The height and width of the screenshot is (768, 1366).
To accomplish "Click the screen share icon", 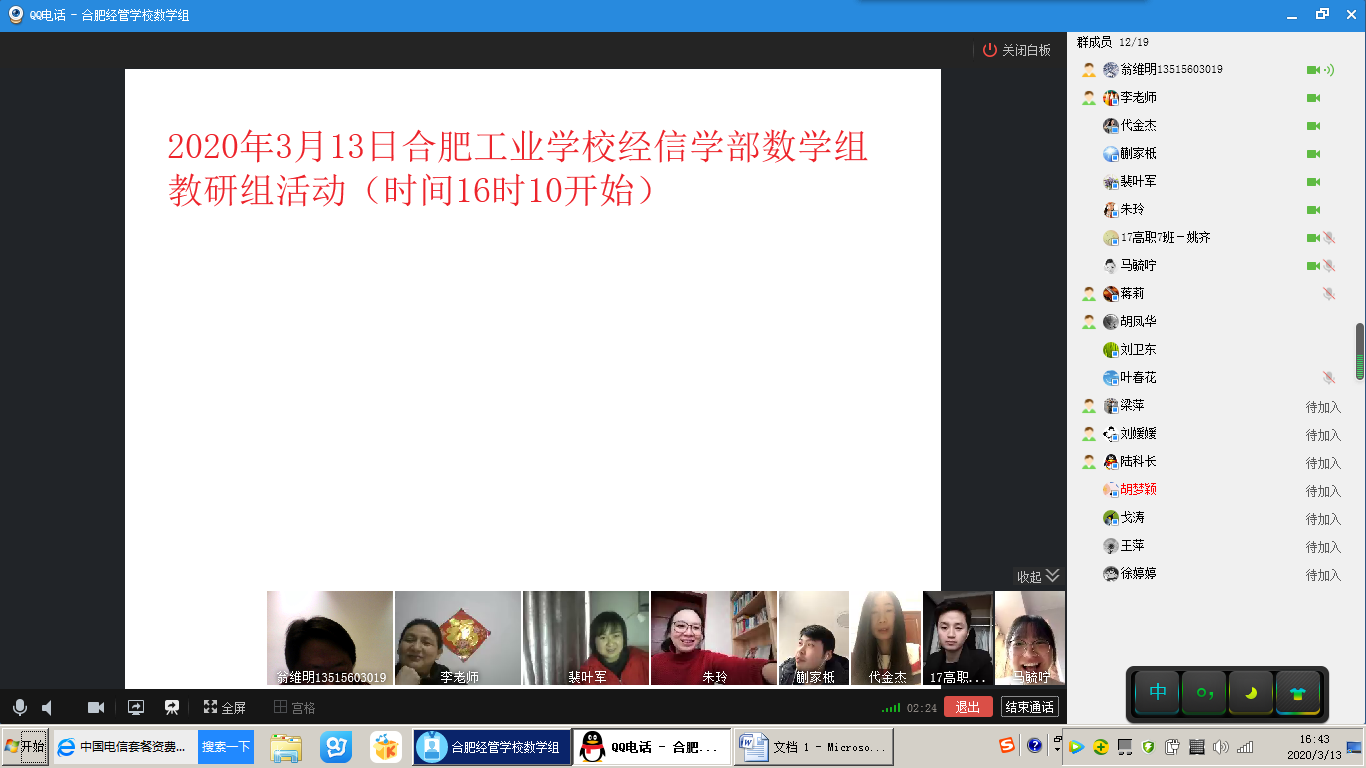I will click(x=136, y=707).
